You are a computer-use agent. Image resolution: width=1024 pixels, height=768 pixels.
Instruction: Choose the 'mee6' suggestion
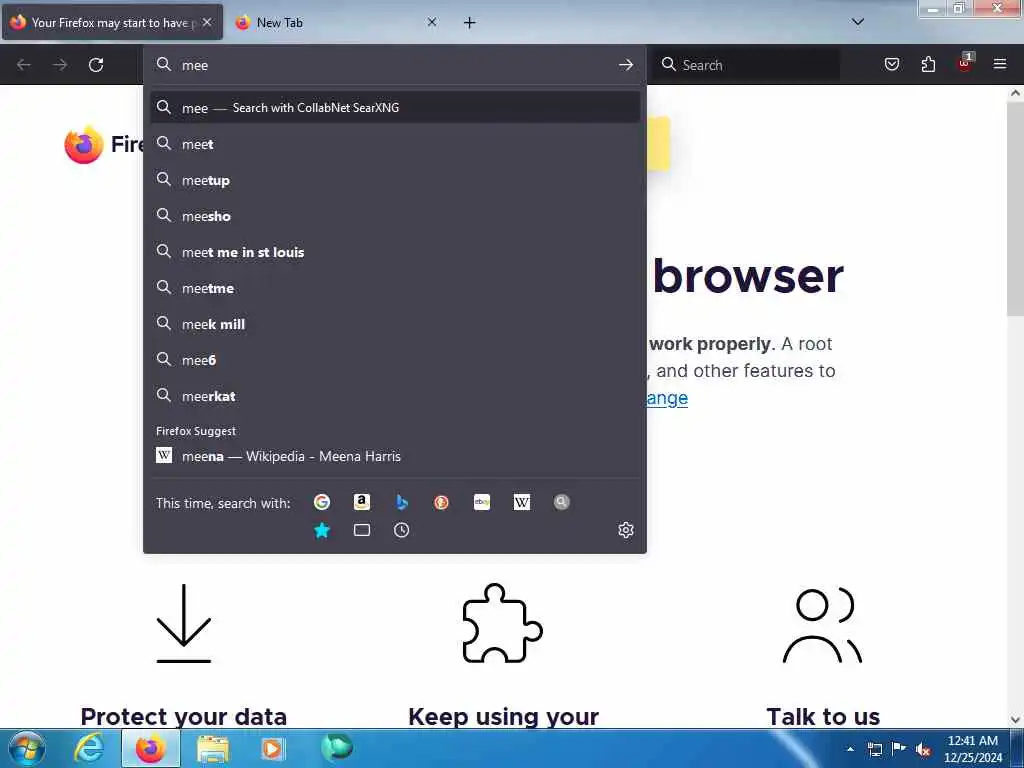point(394,360)
